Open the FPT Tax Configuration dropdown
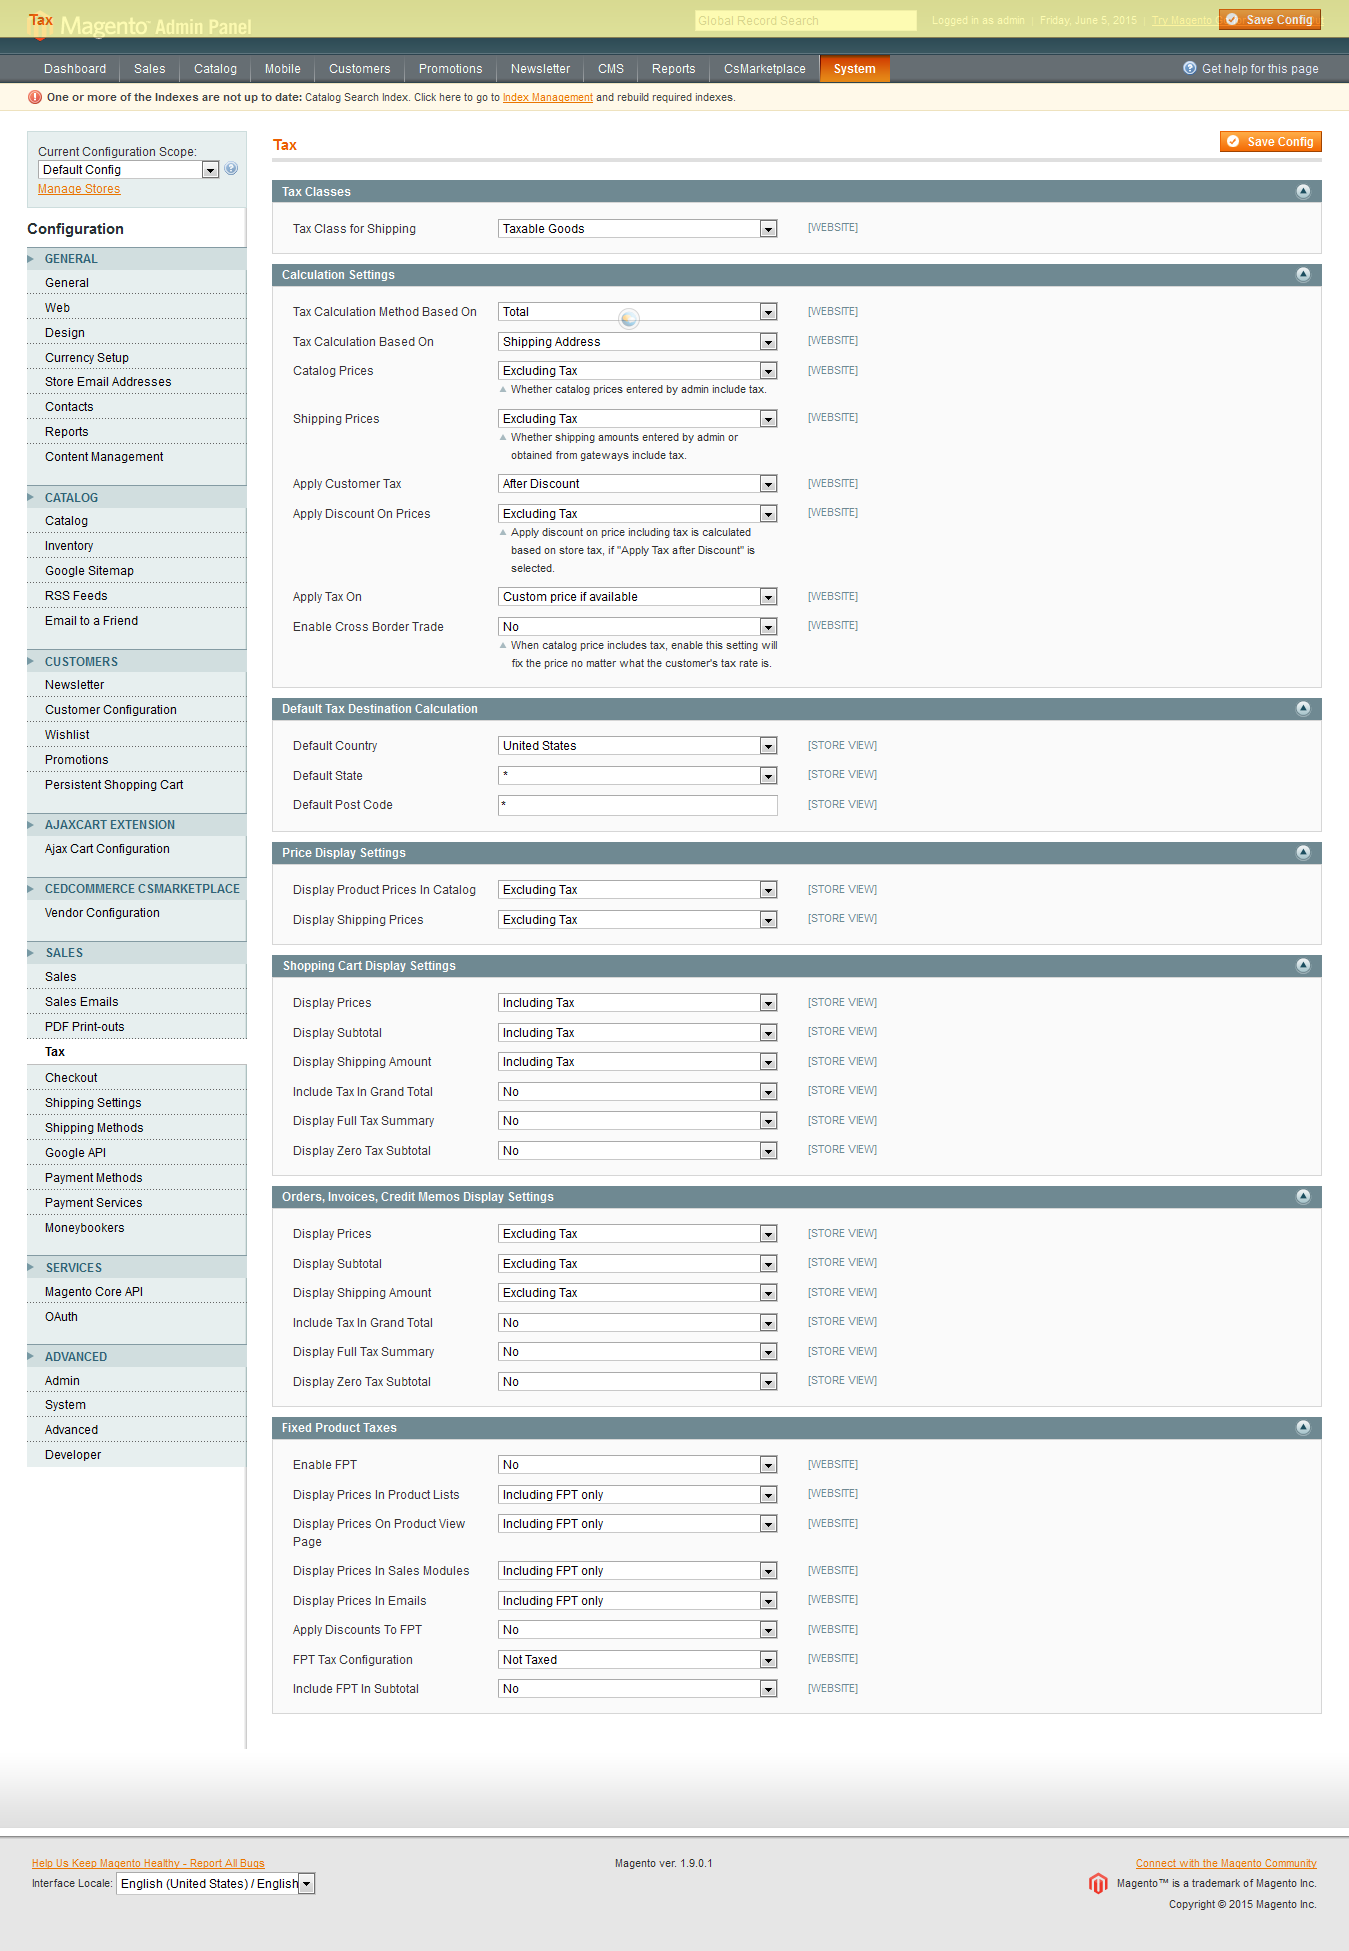 pyautogui.click(x=638, y=1660)
